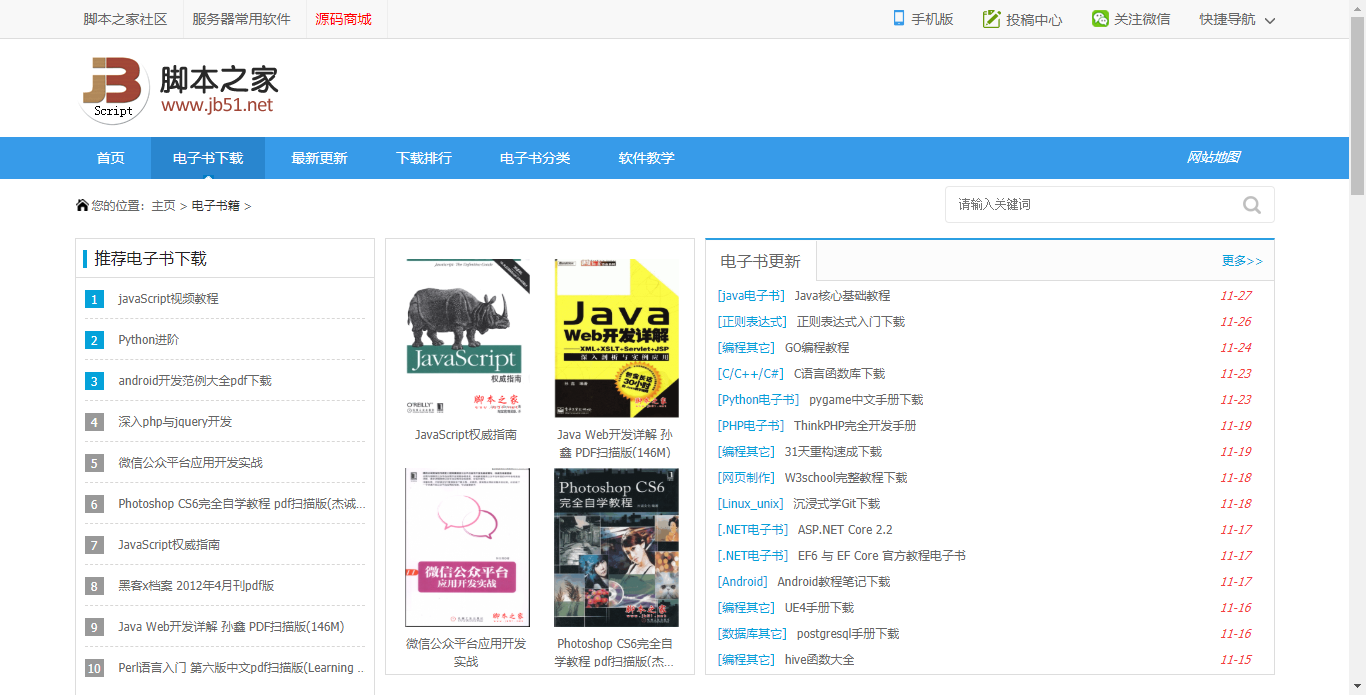Open JavaScript权威指南 book cover
Screen dimensions: 1366x695
point(466,338)
